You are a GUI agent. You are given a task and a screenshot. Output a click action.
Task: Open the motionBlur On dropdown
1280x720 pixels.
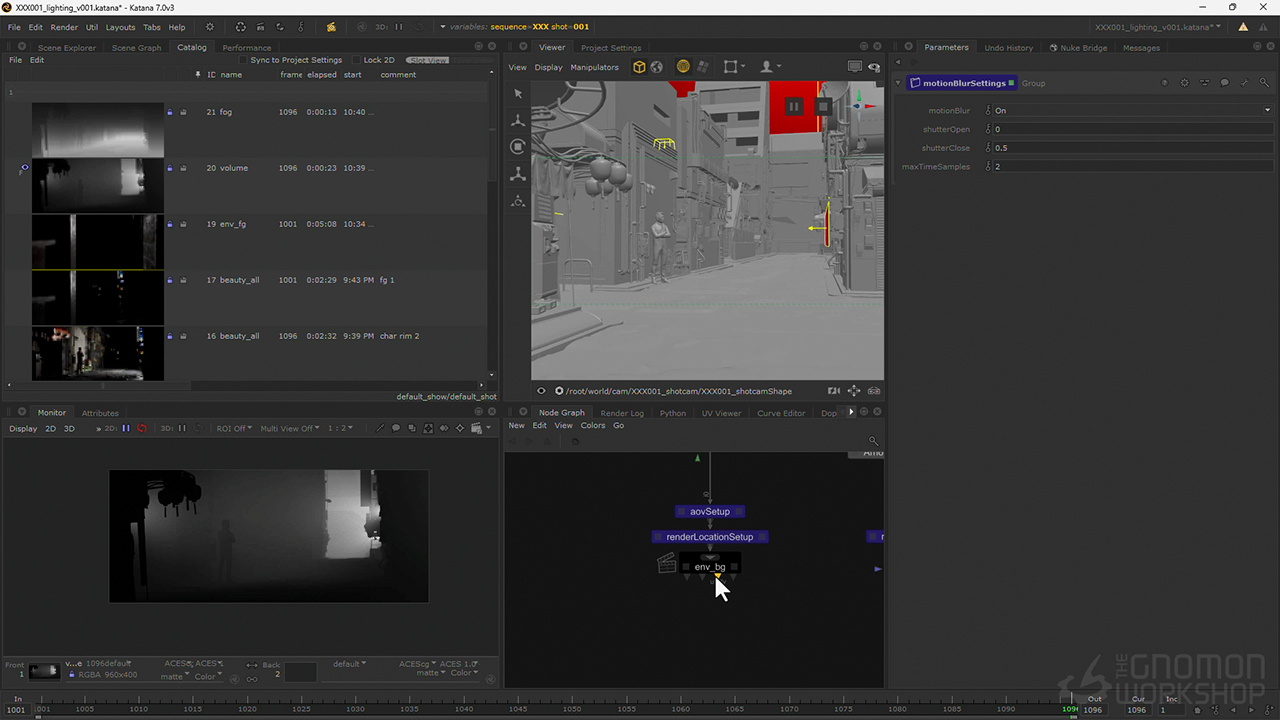click(1267, 111)
